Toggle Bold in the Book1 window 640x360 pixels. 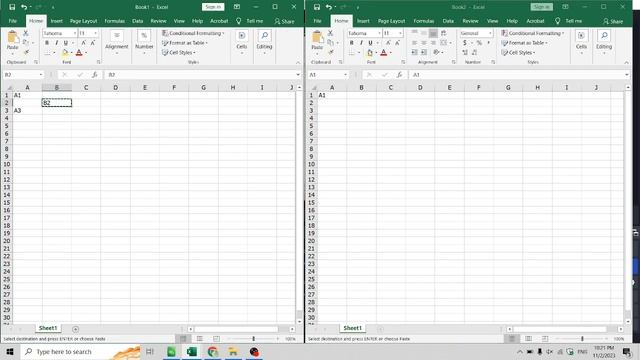point(47,43)
